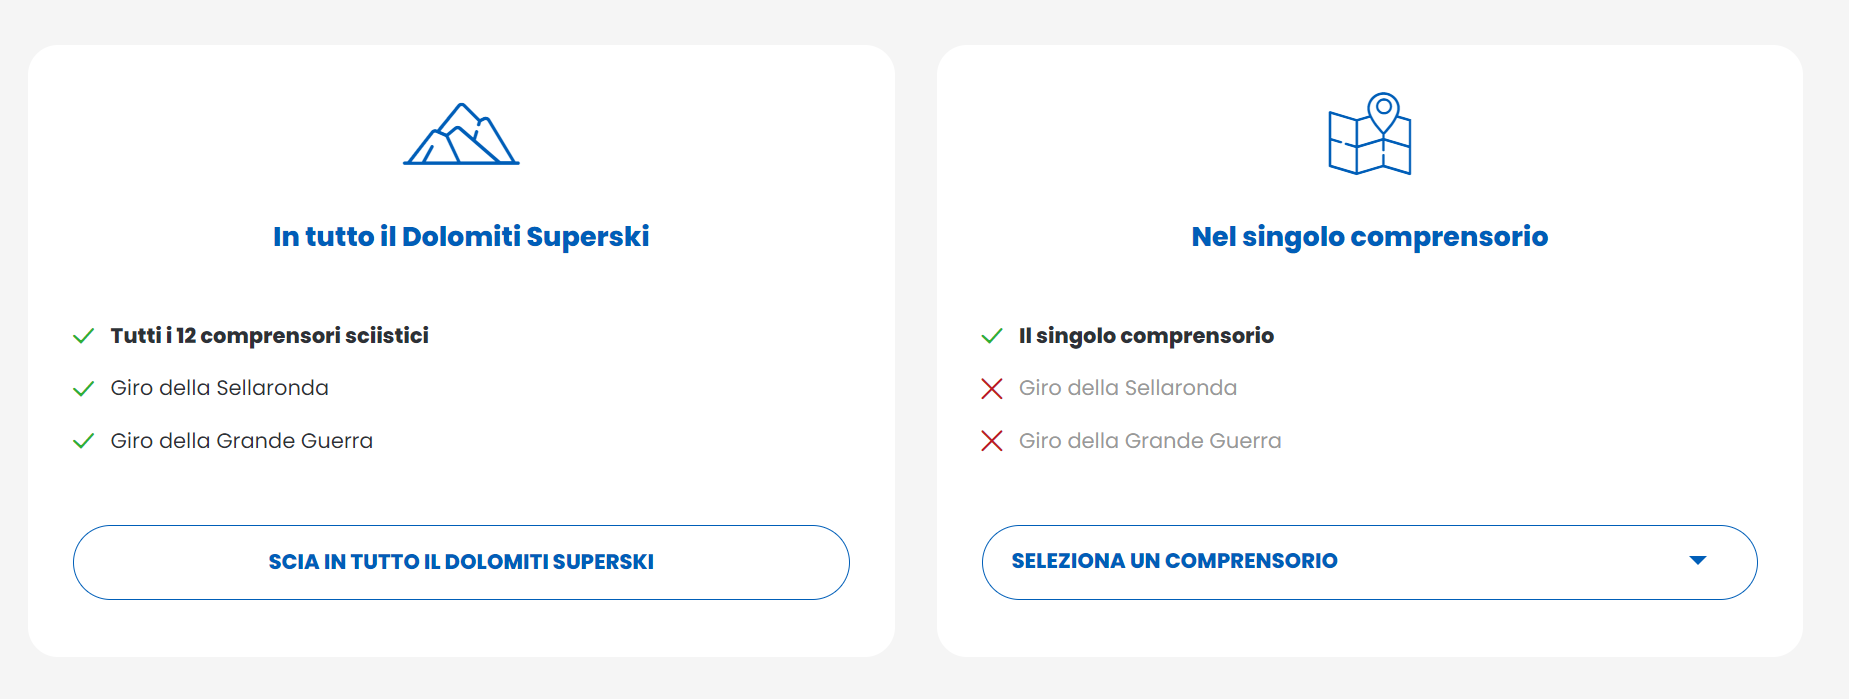Click Giro della Grande Guerra in left card
The width and height of the screenshot is (1849, 699).
242,441
